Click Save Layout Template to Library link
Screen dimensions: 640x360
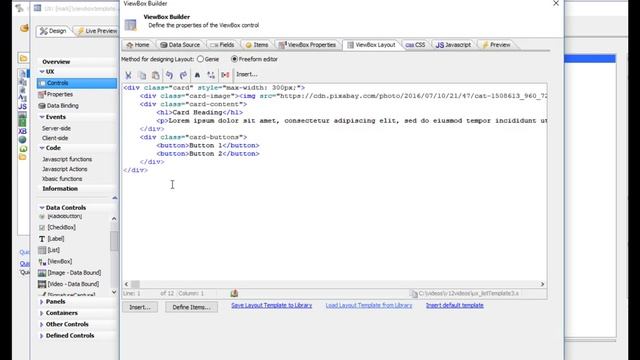pos(271,305)
